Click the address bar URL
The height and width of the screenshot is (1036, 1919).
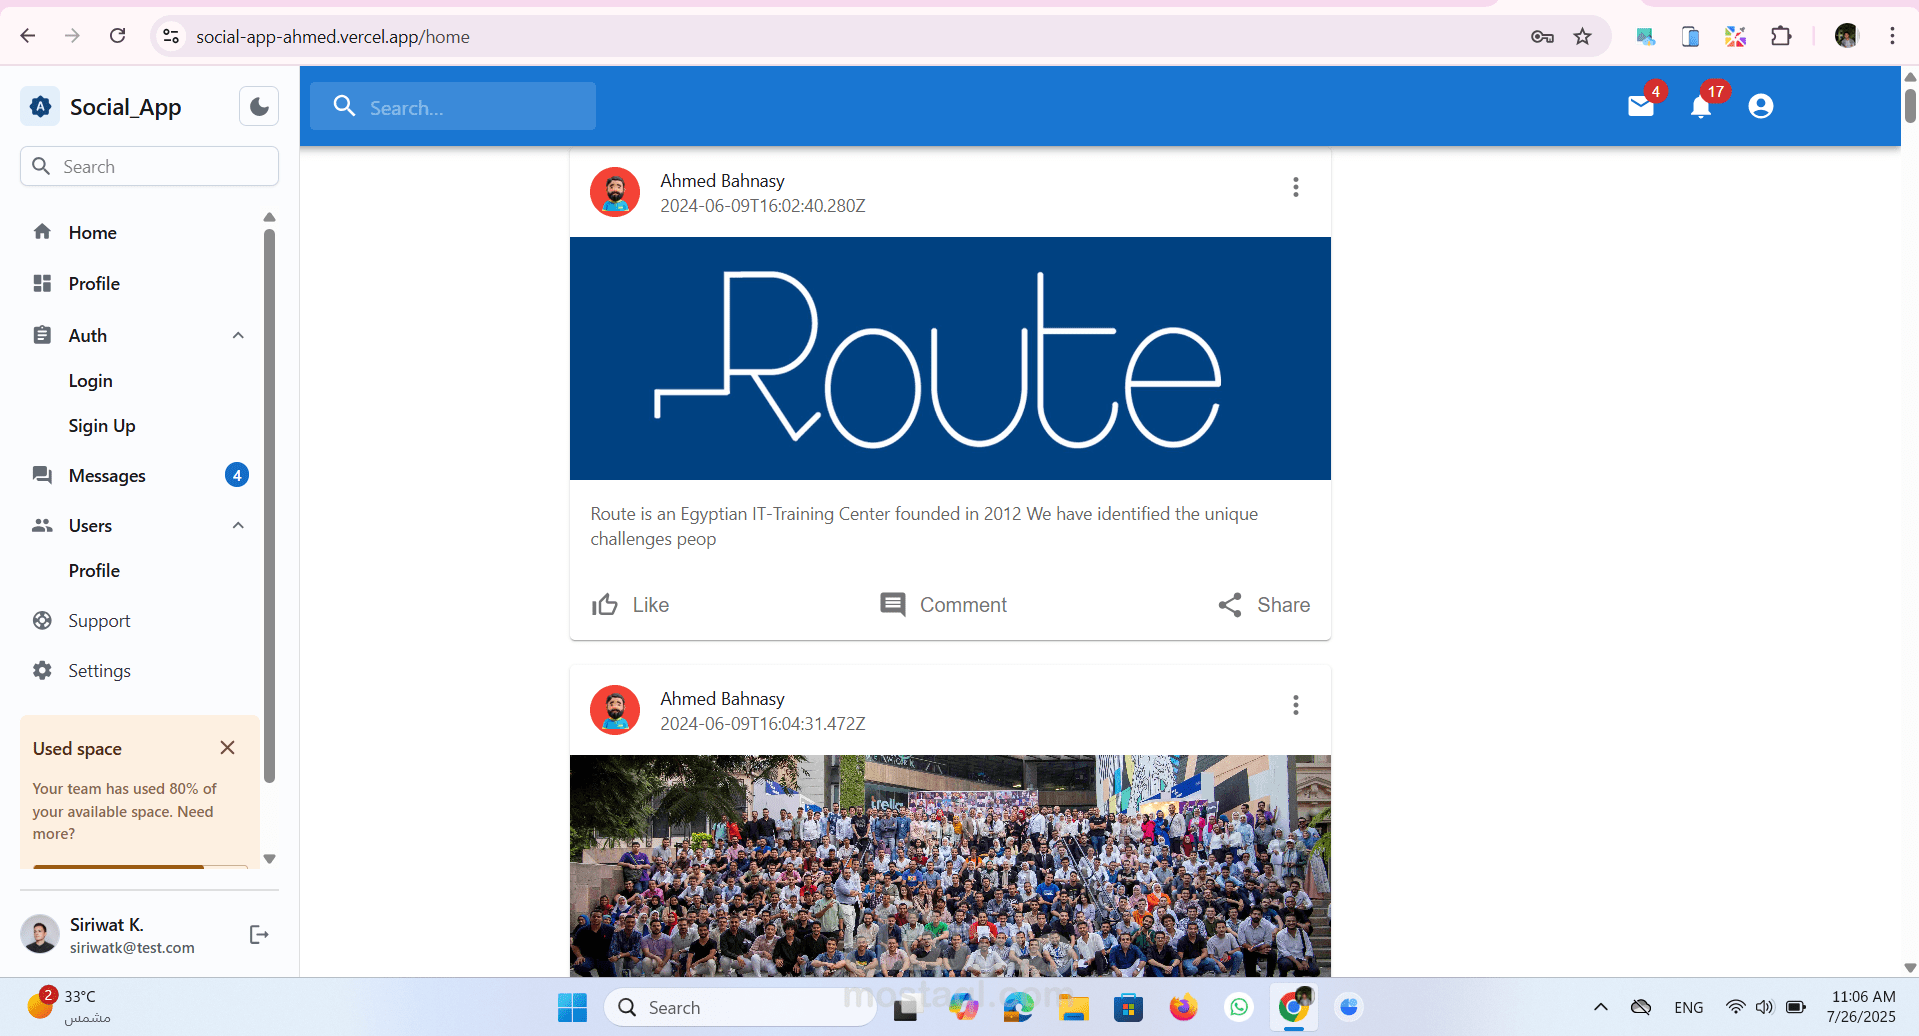click(x=333, y=36)
